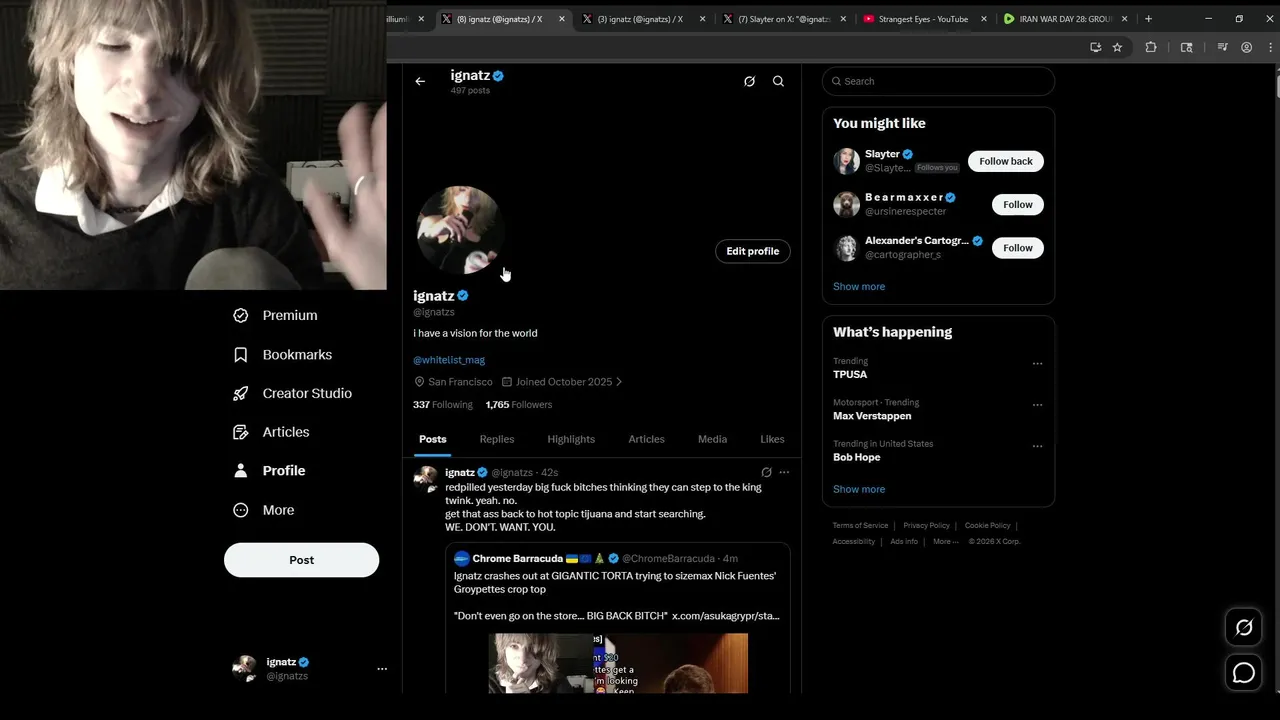1280x720 pixels.
Task: Click the Search input field
Action: coord(938,81)
